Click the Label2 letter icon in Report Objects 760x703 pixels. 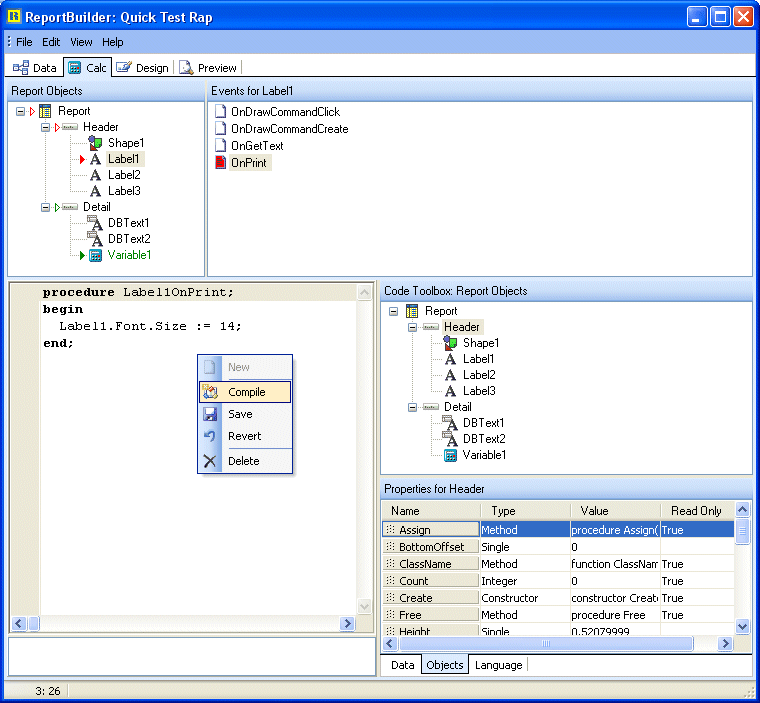point(95,175)
